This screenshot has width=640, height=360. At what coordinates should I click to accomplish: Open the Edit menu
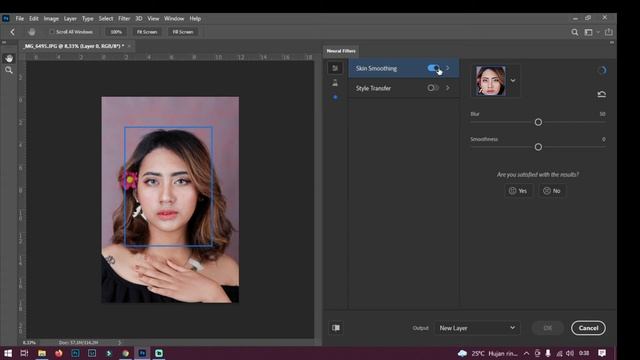tap(33, 18)
